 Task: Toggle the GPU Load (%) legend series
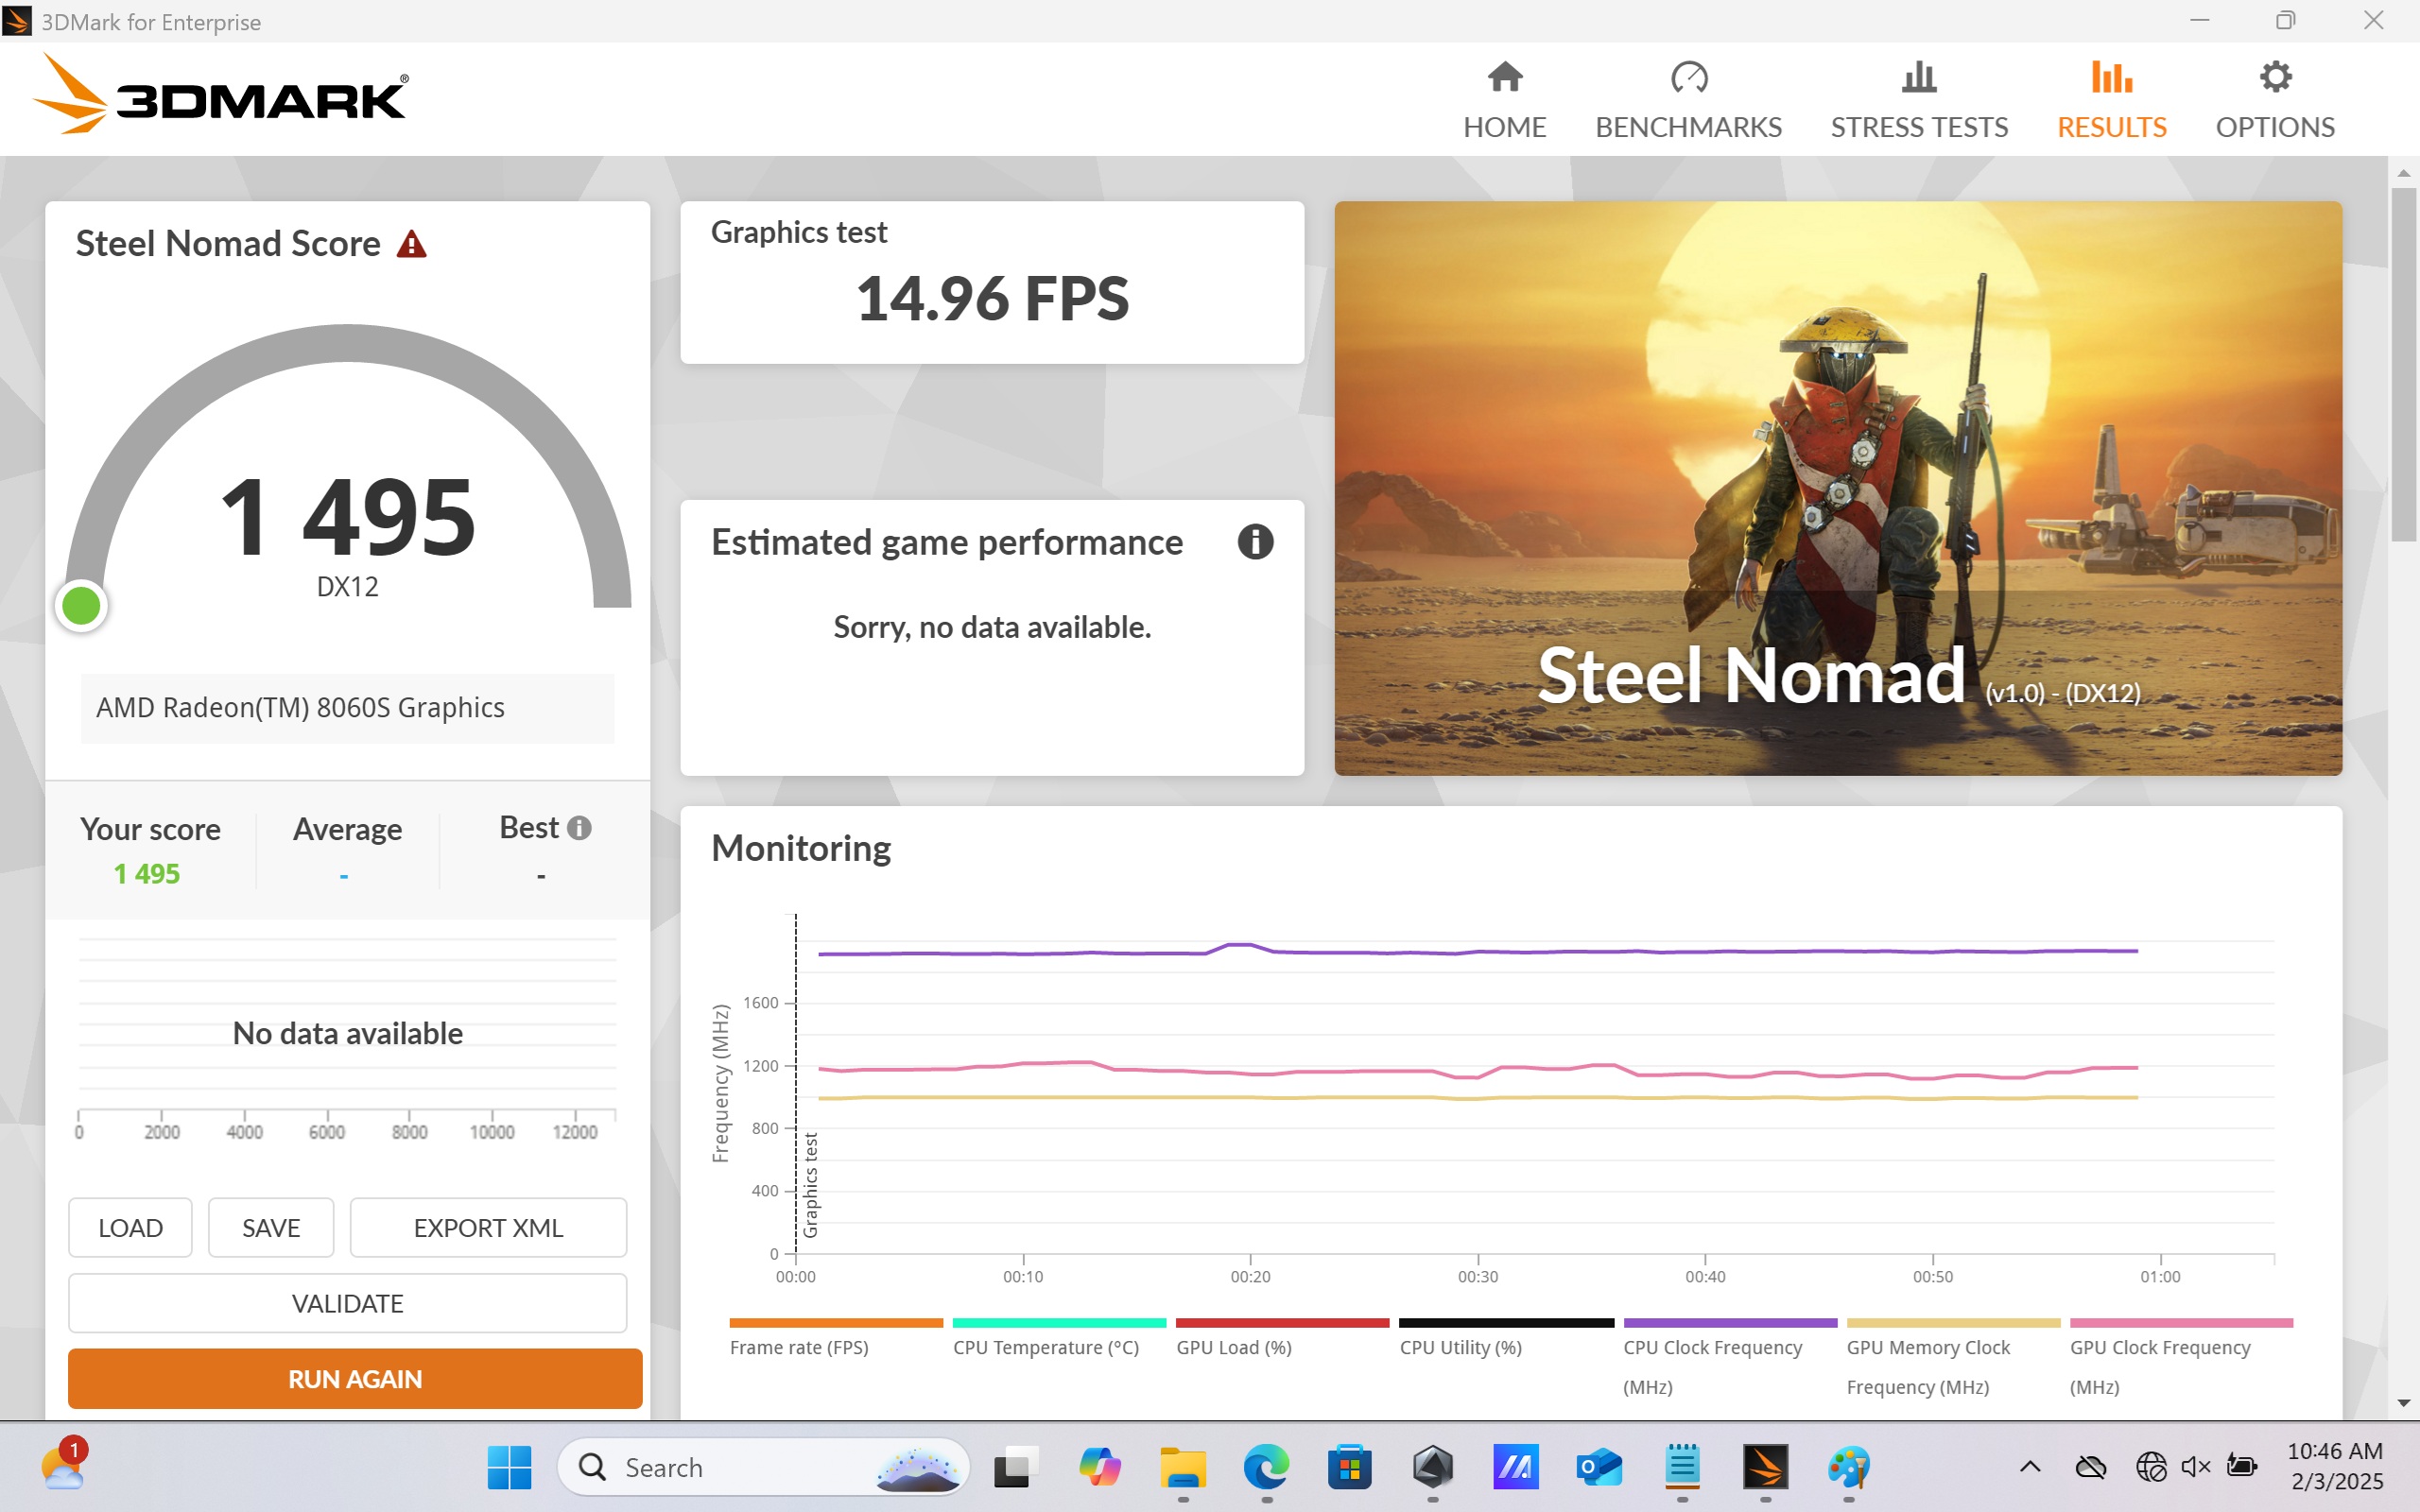[x=1234, y=1347]
